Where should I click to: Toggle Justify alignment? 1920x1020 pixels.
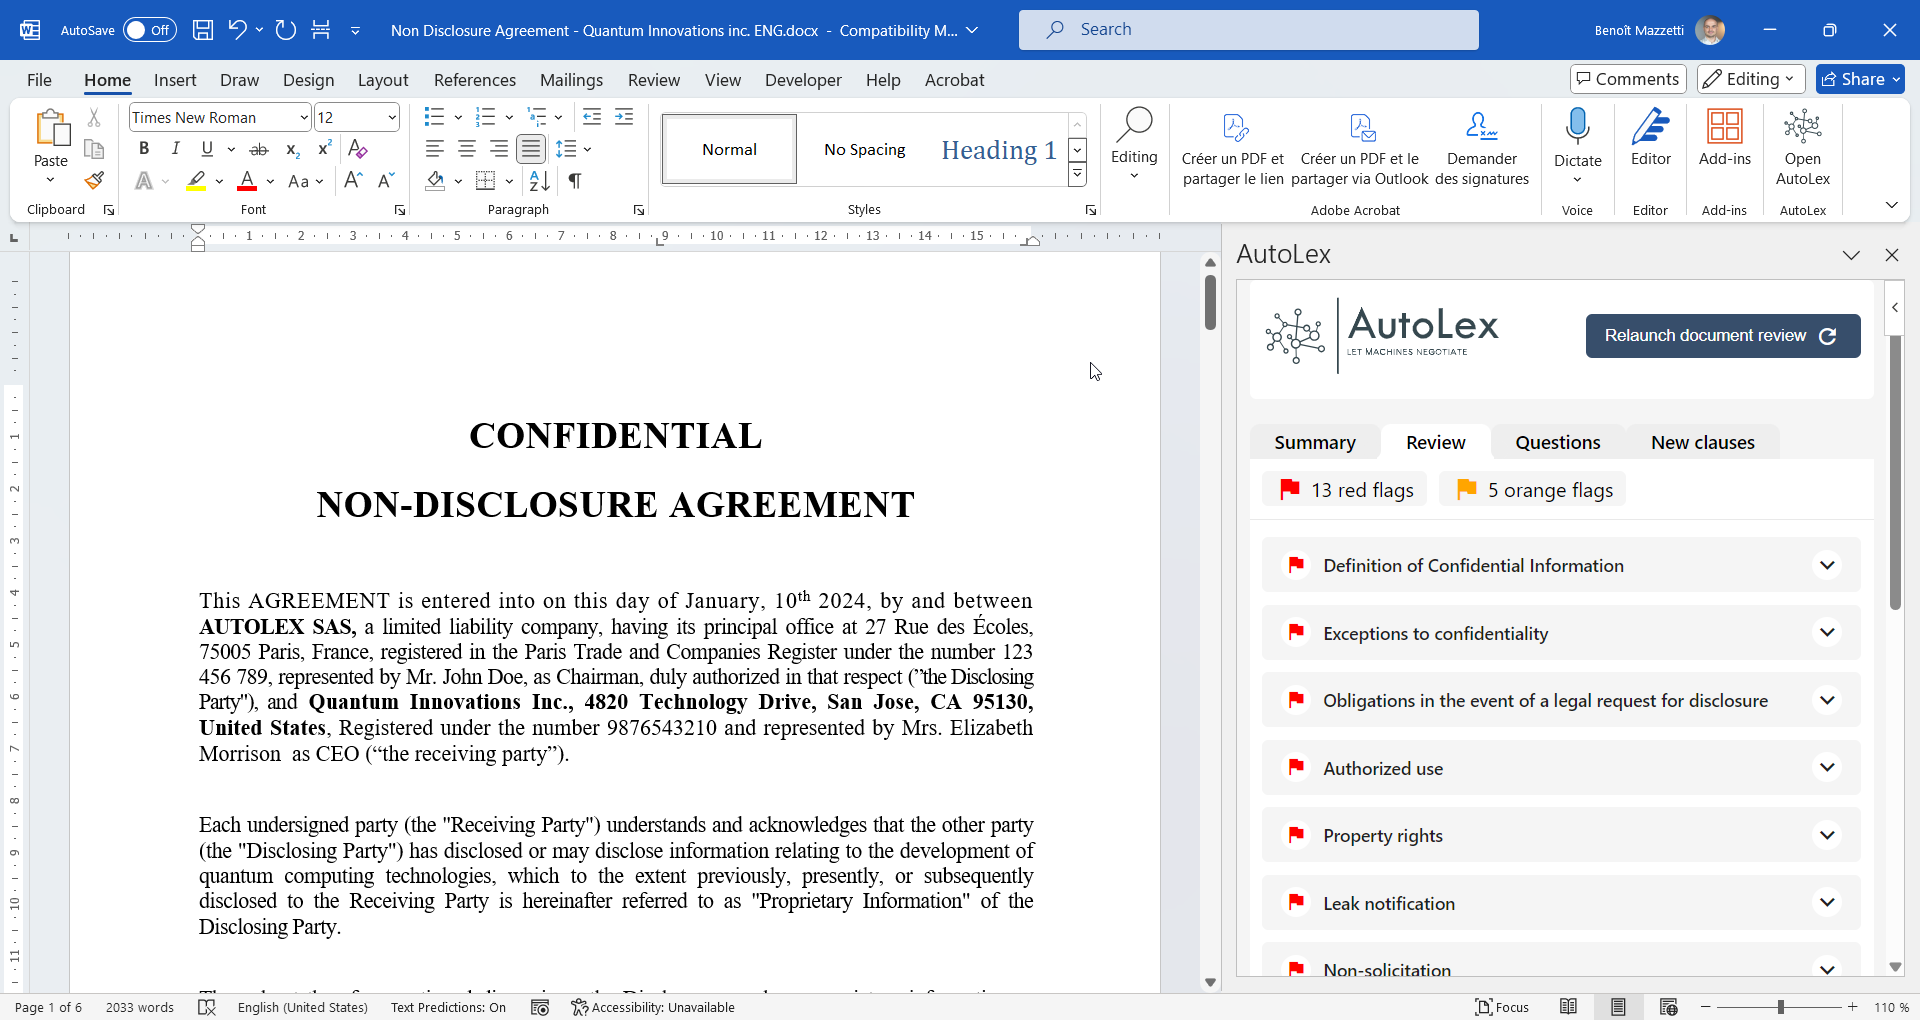pos(531,149)
